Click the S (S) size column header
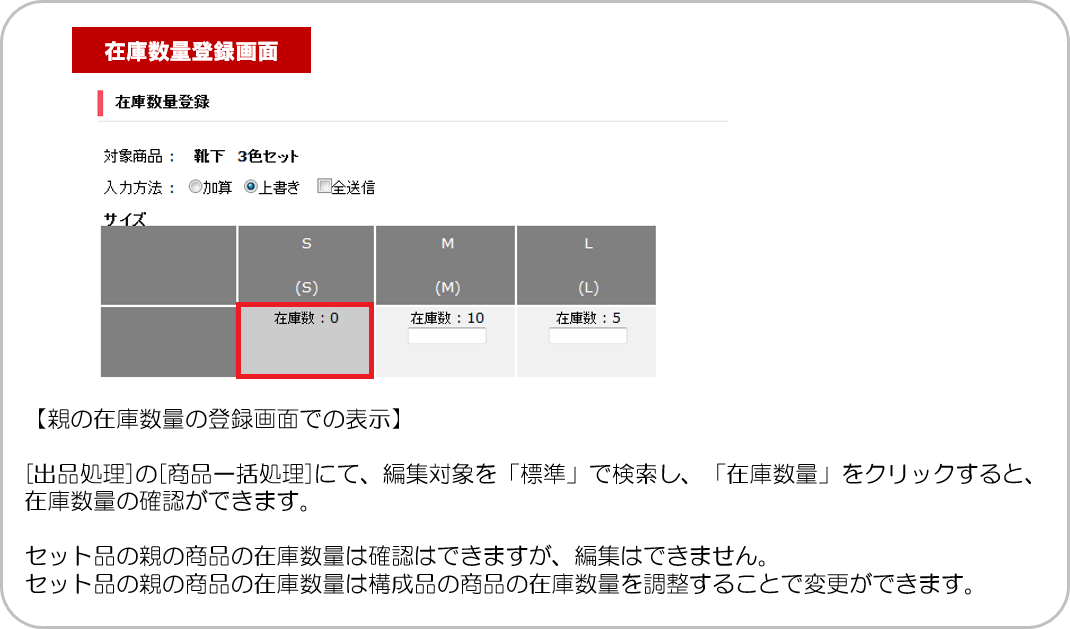1070x629 pixels. 306,265
